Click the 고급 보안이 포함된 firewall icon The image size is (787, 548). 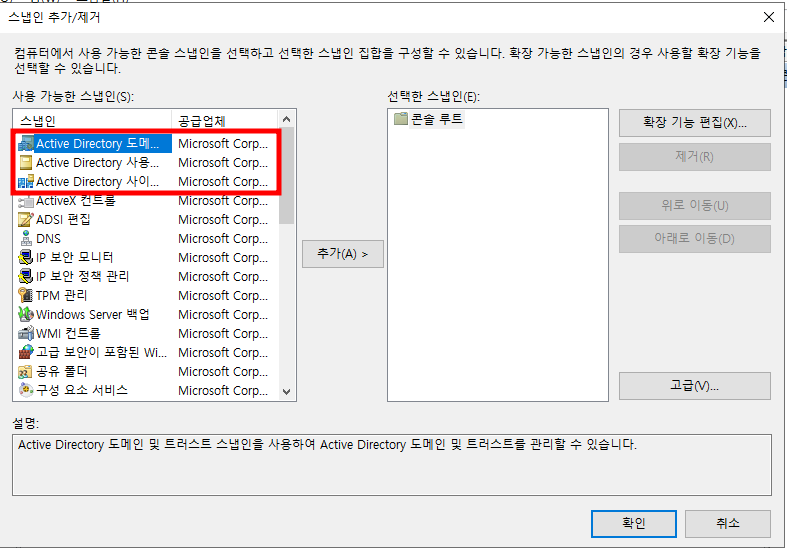[x=26, y=352]
